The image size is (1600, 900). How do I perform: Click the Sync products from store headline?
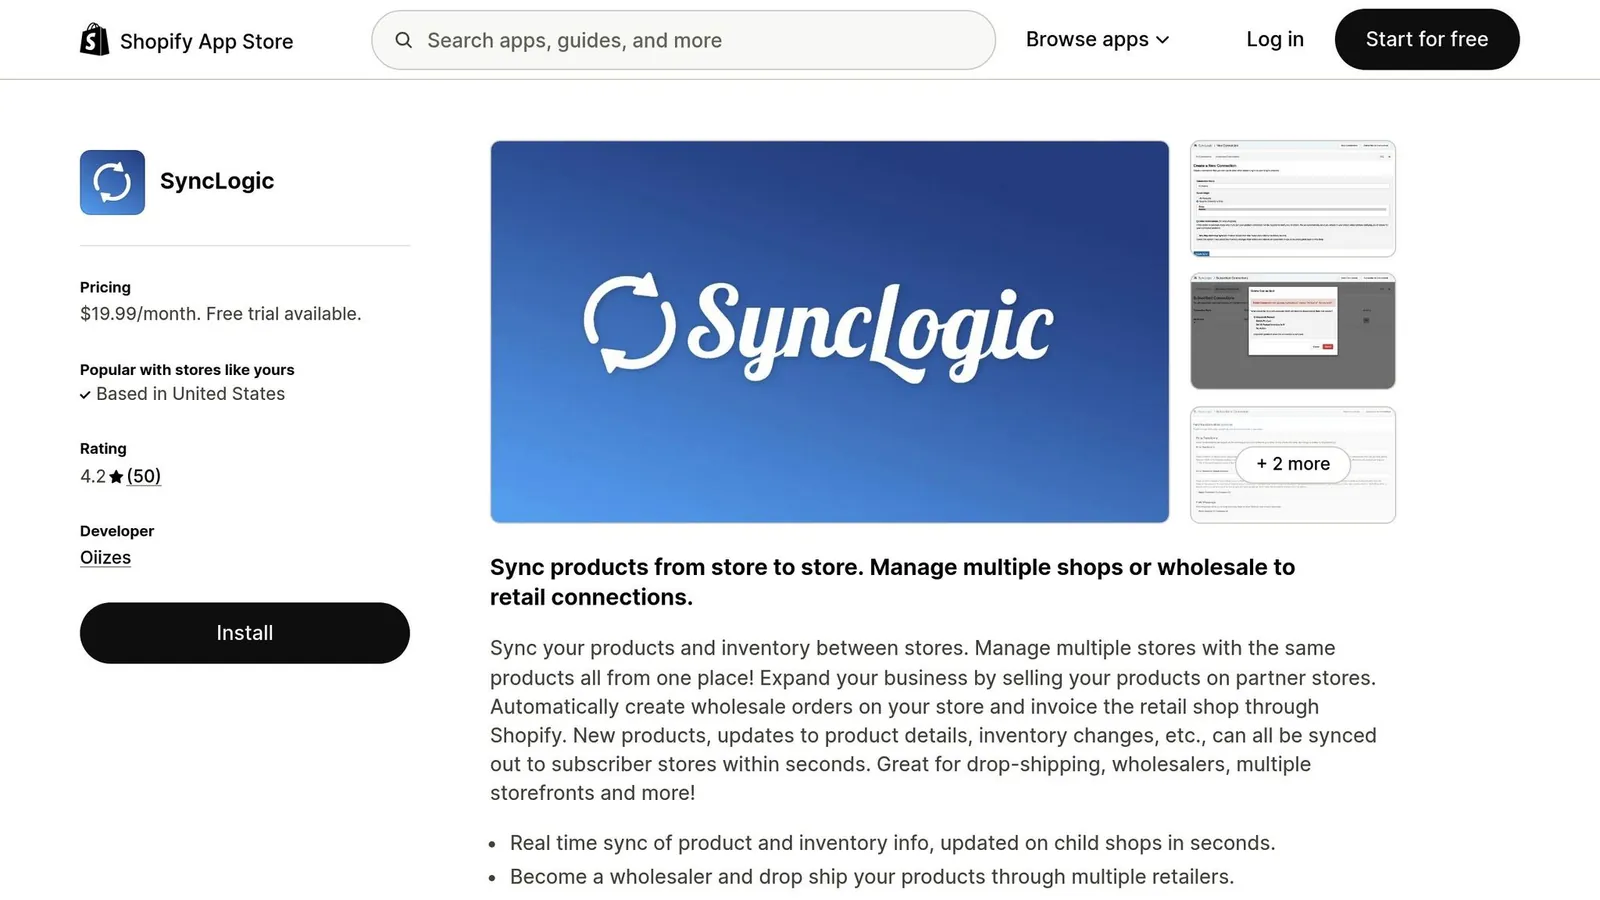[x=892, y=582]
